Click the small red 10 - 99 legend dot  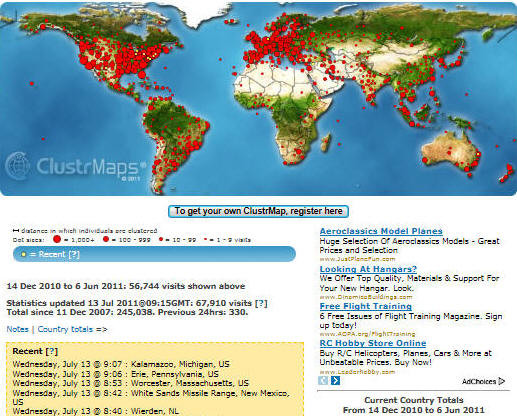click(x=161, y=239)
